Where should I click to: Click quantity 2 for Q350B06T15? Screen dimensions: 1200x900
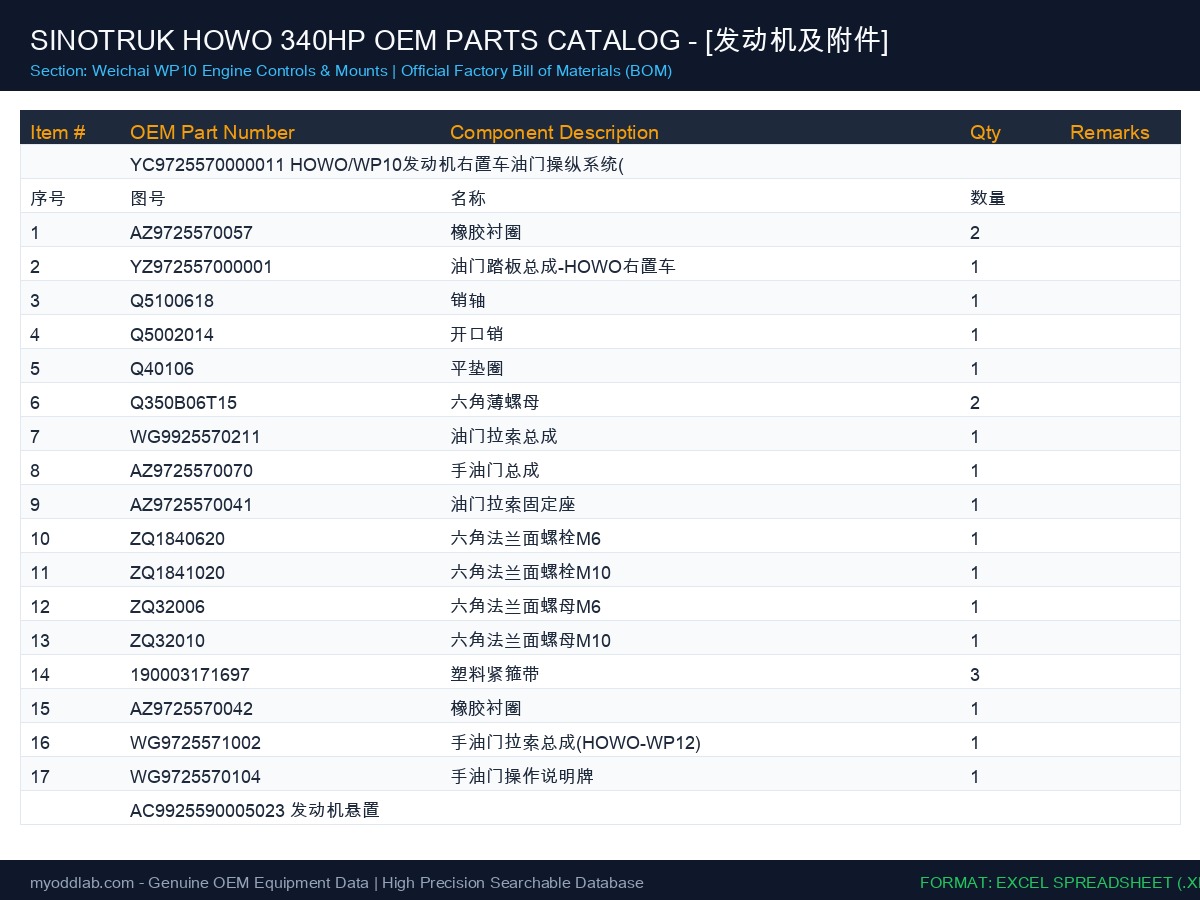(975, 403)
